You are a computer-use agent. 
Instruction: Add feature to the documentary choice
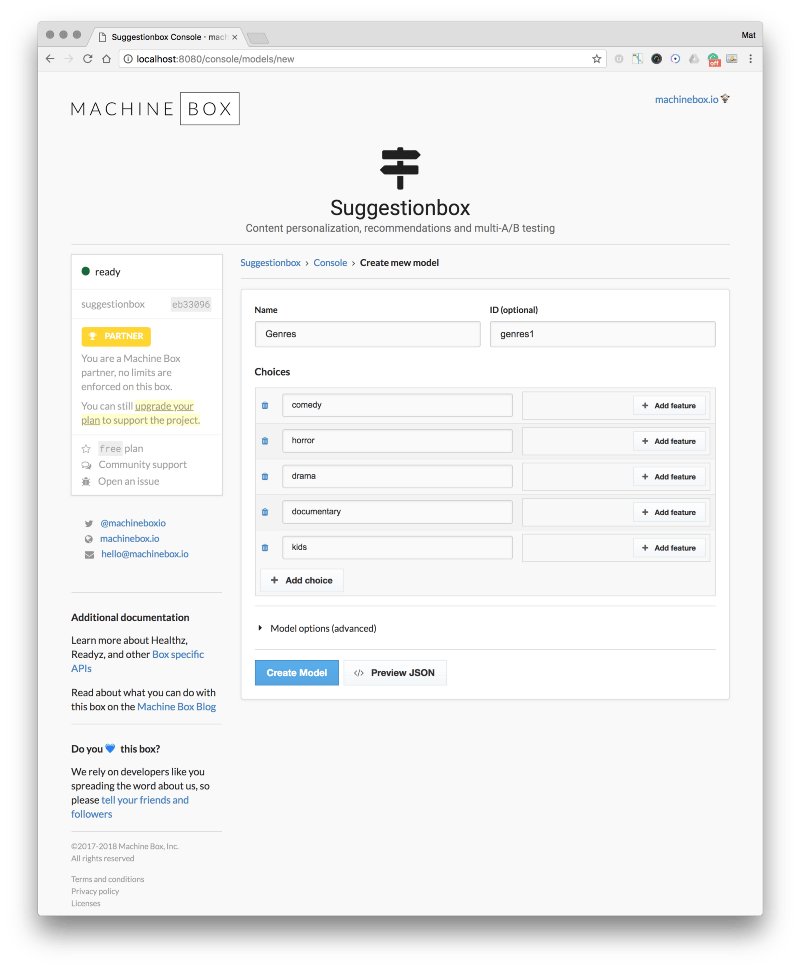669,512
